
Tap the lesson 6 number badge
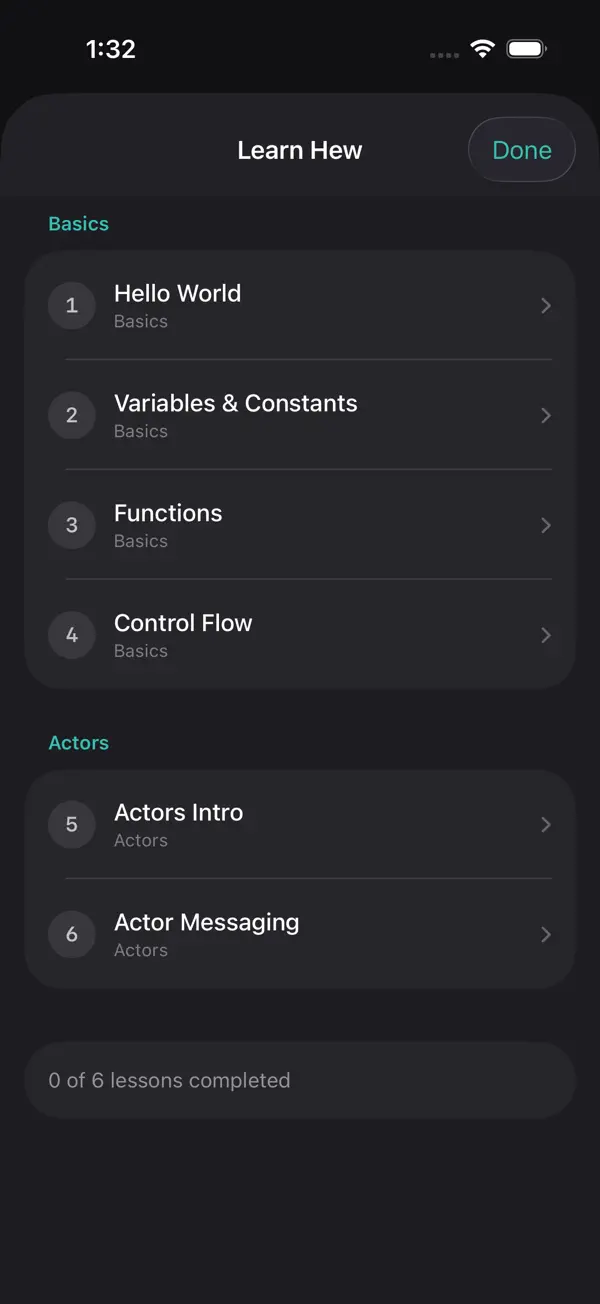pos(72,934)
